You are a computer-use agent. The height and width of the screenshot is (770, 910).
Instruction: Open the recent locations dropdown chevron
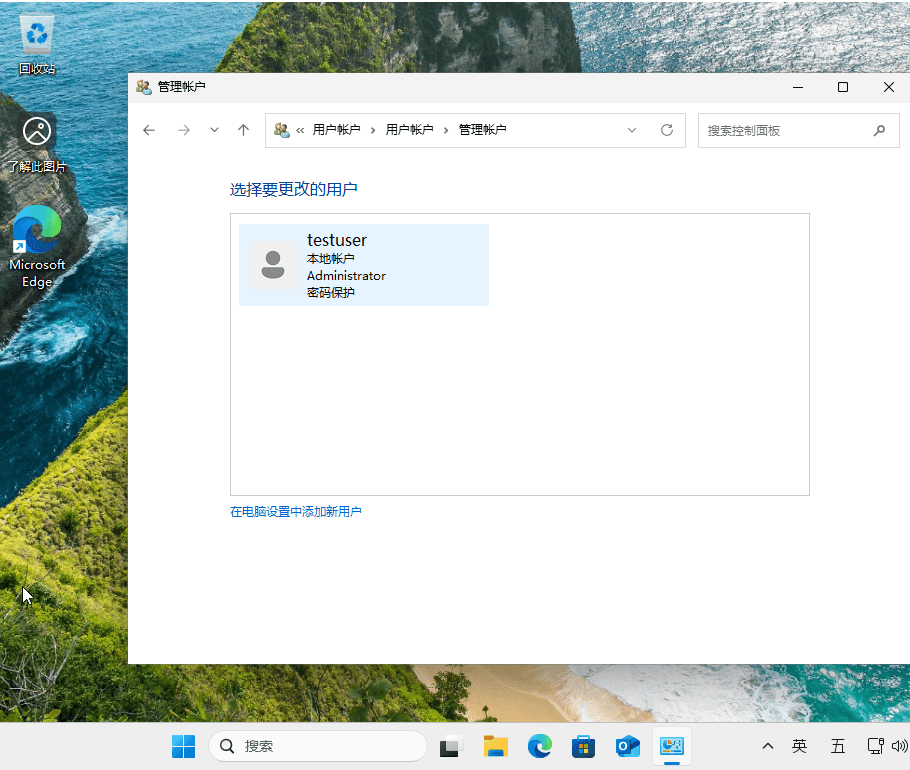point(214,130)
